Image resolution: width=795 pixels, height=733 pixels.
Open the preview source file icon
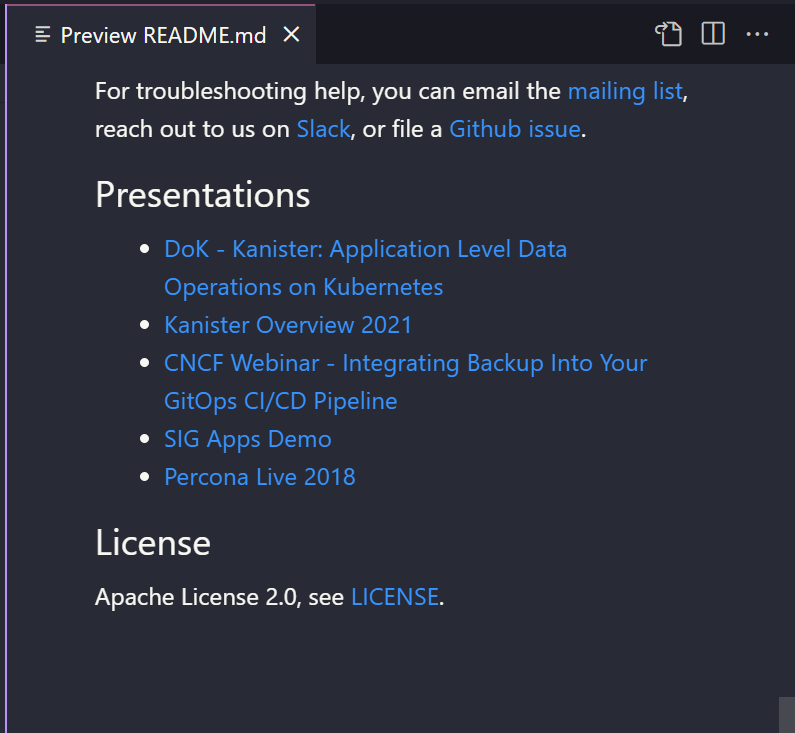click(668, 34)
